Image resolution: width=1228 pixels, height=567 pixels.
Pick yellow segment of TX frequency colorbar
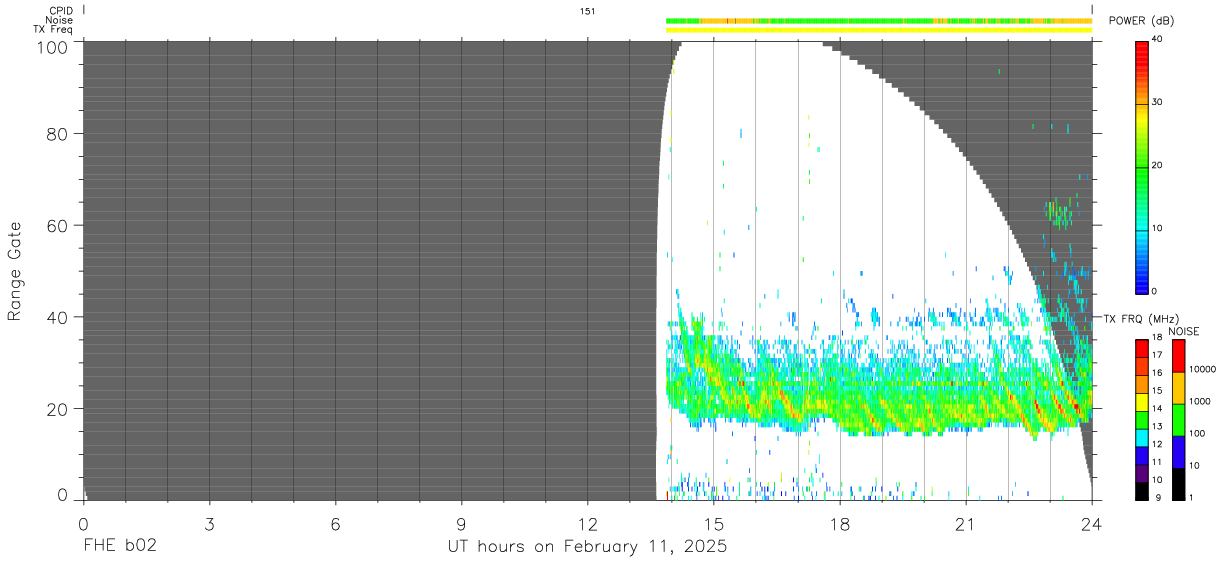point(1144,400)
